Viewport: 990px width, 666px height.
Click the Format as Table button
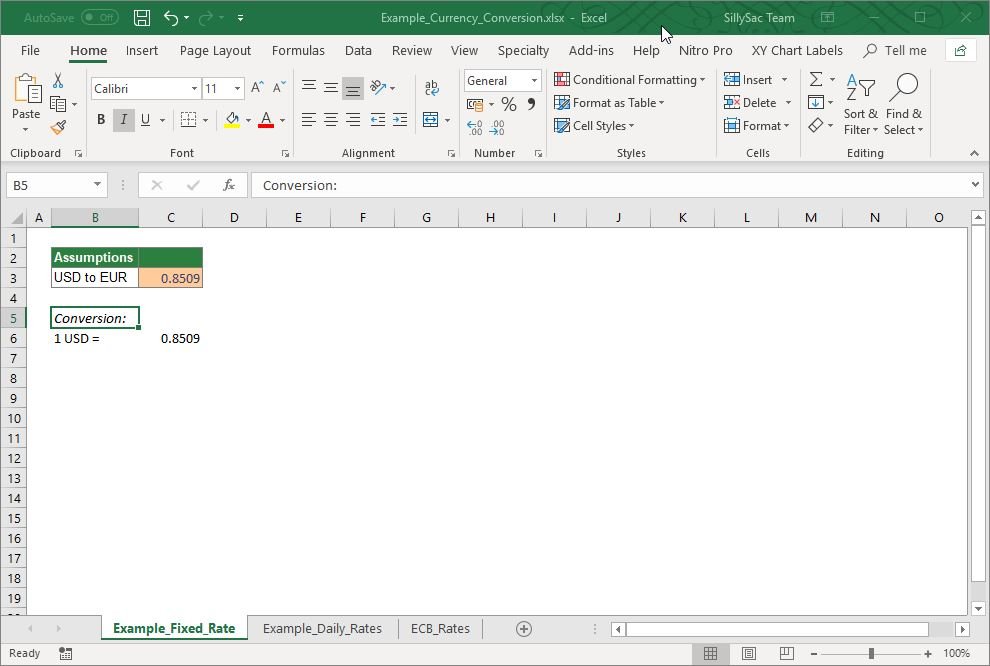tap(613, 103)
